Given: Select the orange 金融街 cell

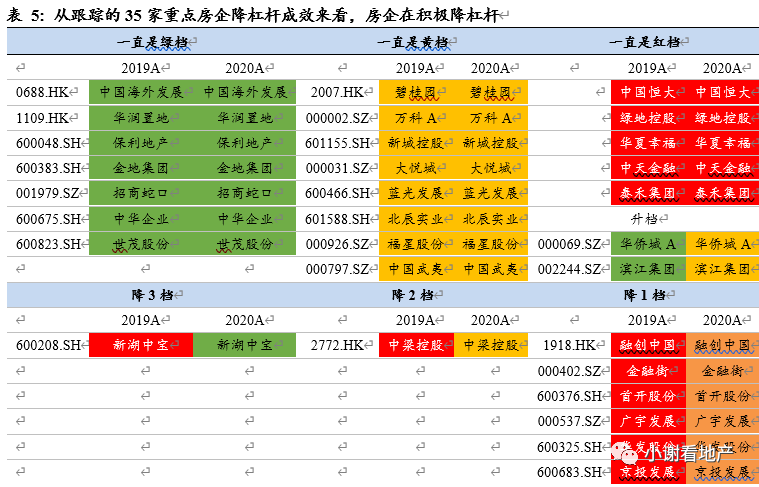Looking at the screenshot, I should click(722, 371).
